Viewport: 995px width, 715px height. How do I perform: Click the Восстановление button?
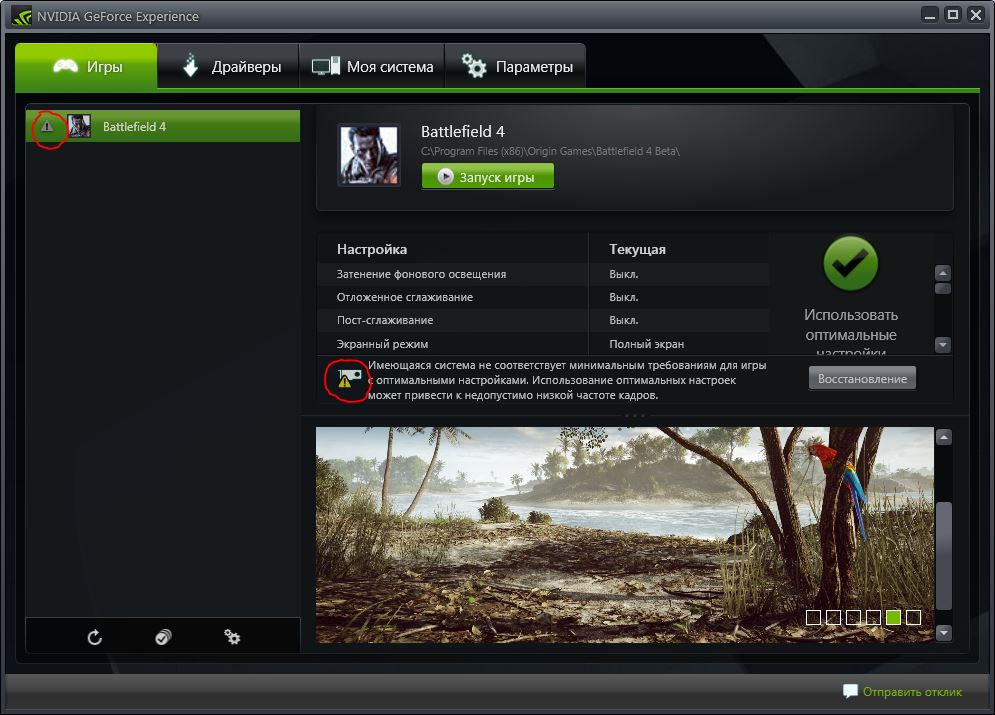(x=862, y=378)
